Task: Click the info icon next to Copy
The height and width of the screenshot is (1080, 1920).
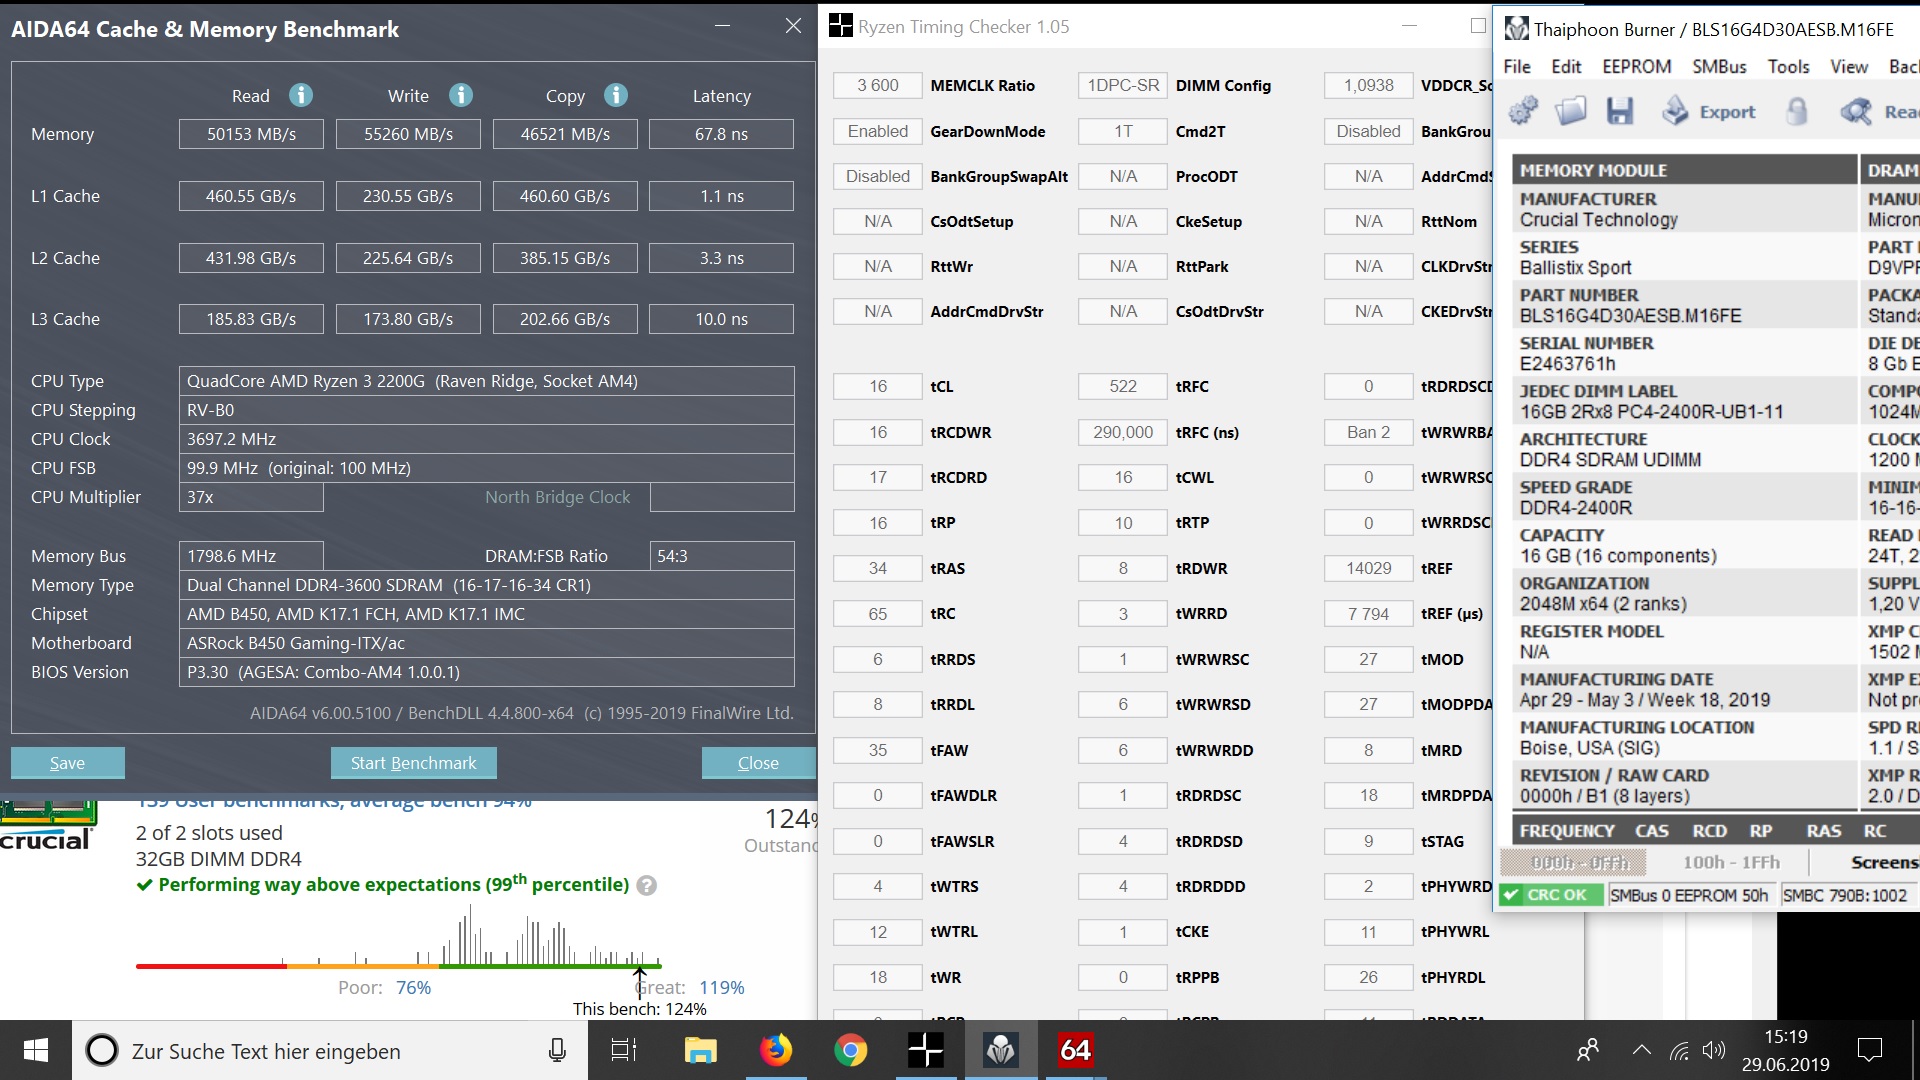Action: (616, 95)
